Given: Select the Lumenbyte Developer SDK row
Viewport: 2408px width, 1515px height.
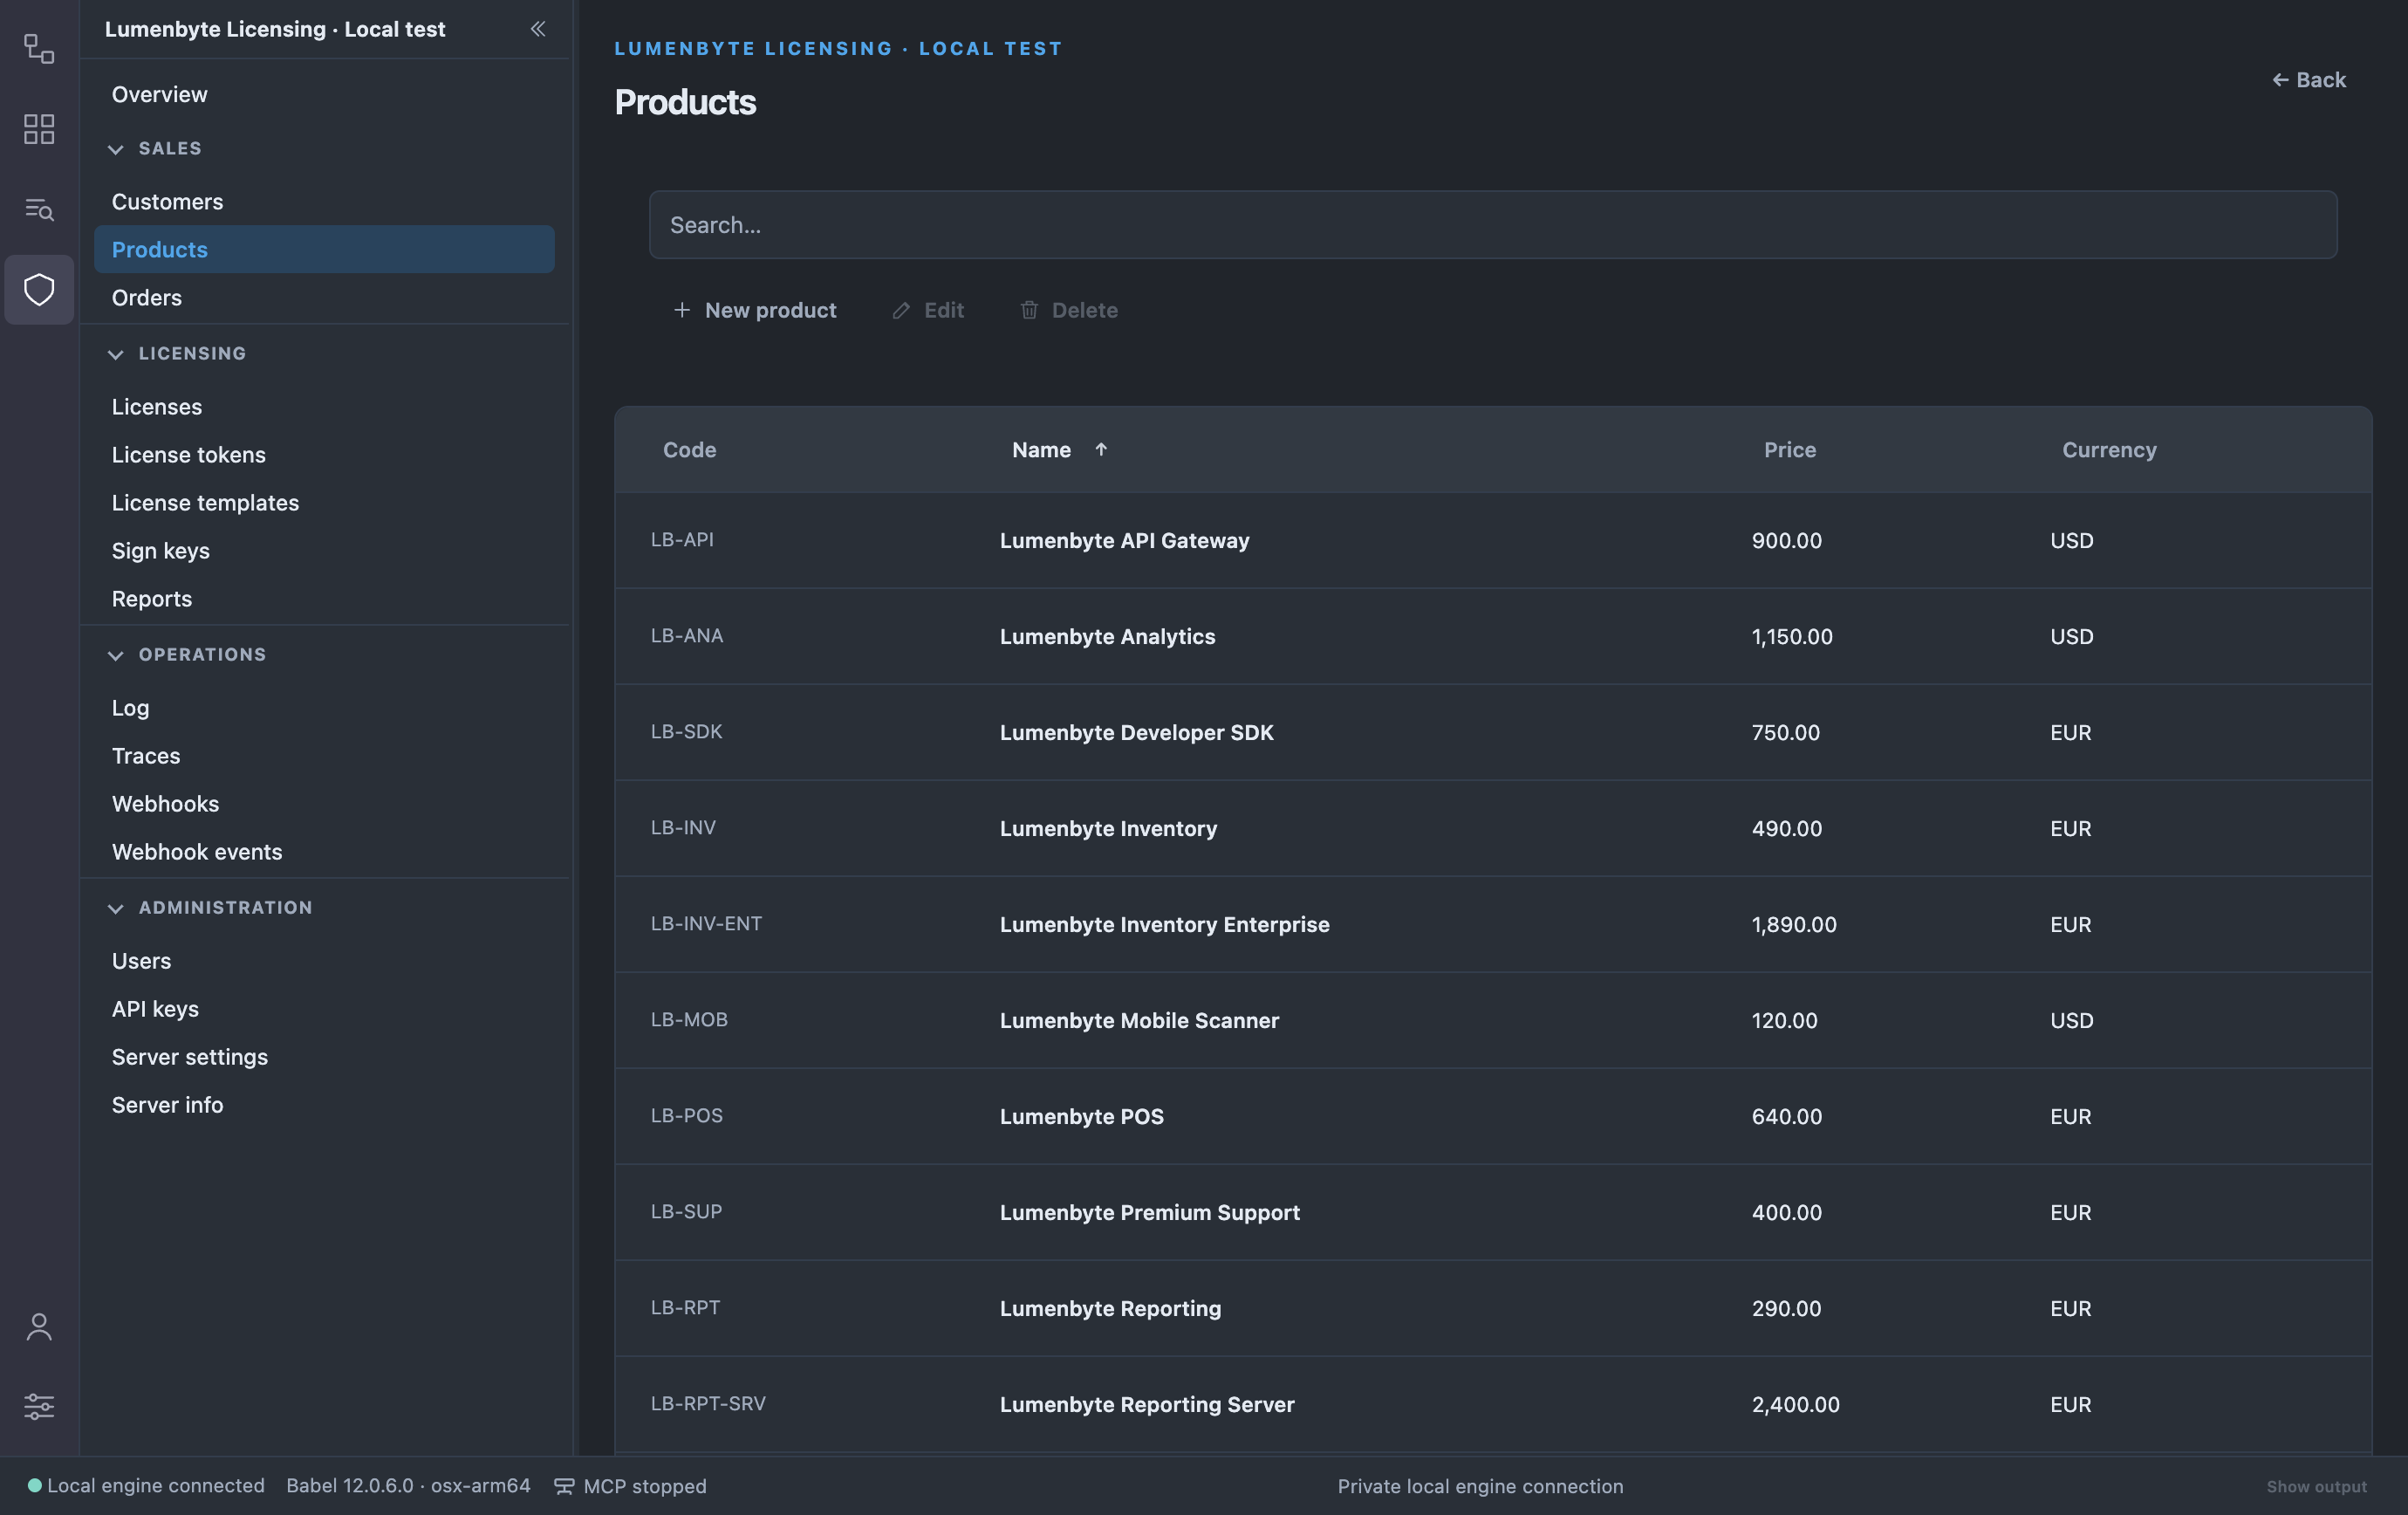Looking at the screenshot, I should pyautogui.click(x=1493, y=732).
